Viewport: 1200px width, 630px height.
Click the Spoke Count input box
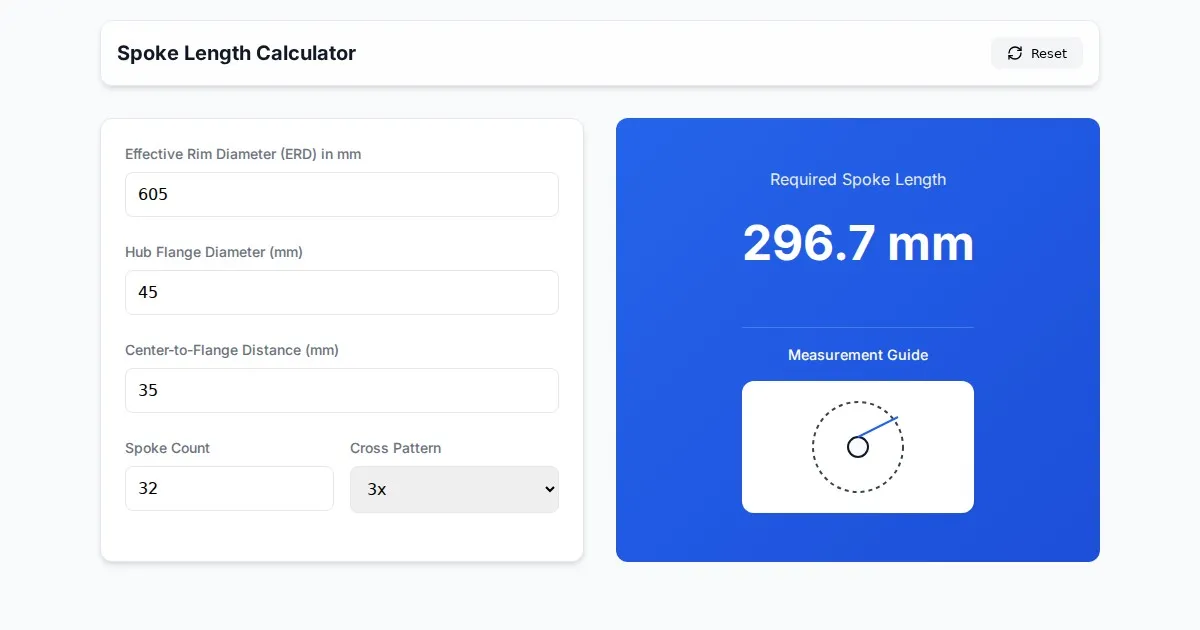pos(229,488)
